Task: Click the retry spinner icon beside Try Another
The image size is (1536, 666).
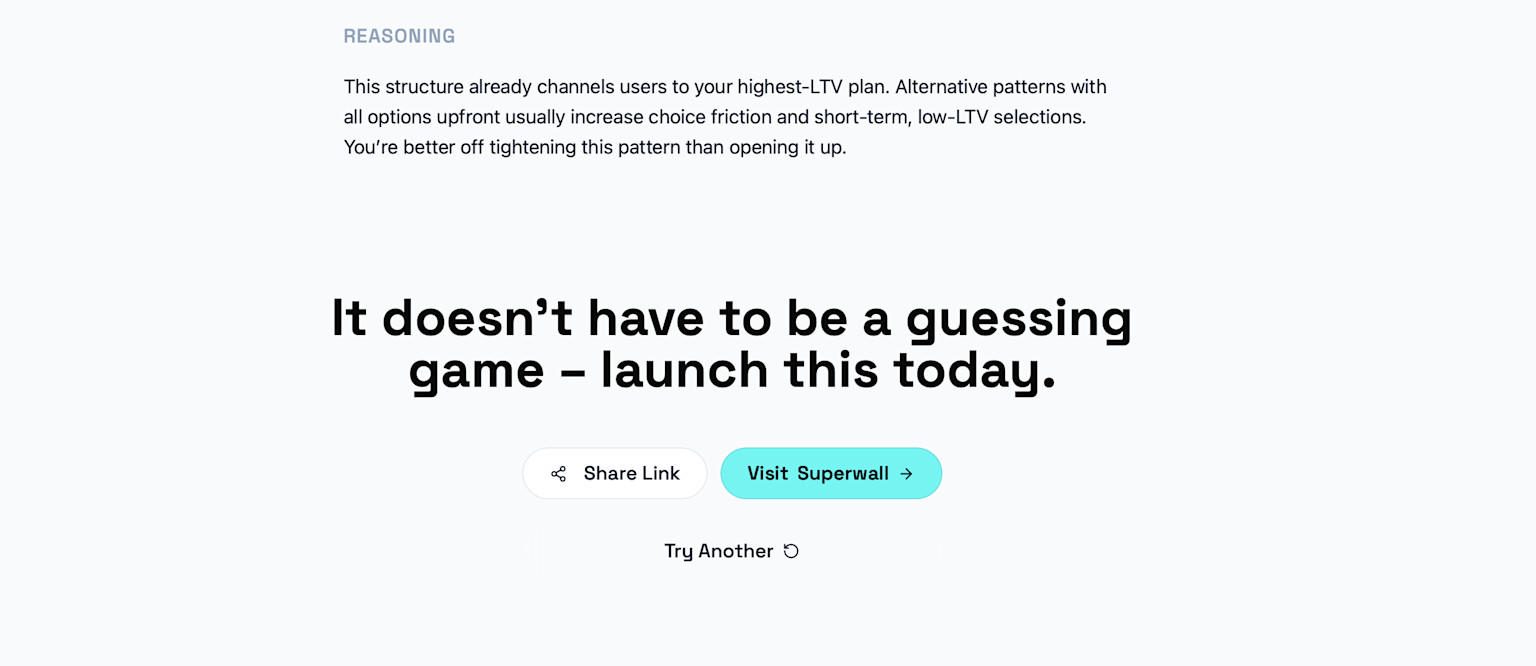Action: (791, 550)
